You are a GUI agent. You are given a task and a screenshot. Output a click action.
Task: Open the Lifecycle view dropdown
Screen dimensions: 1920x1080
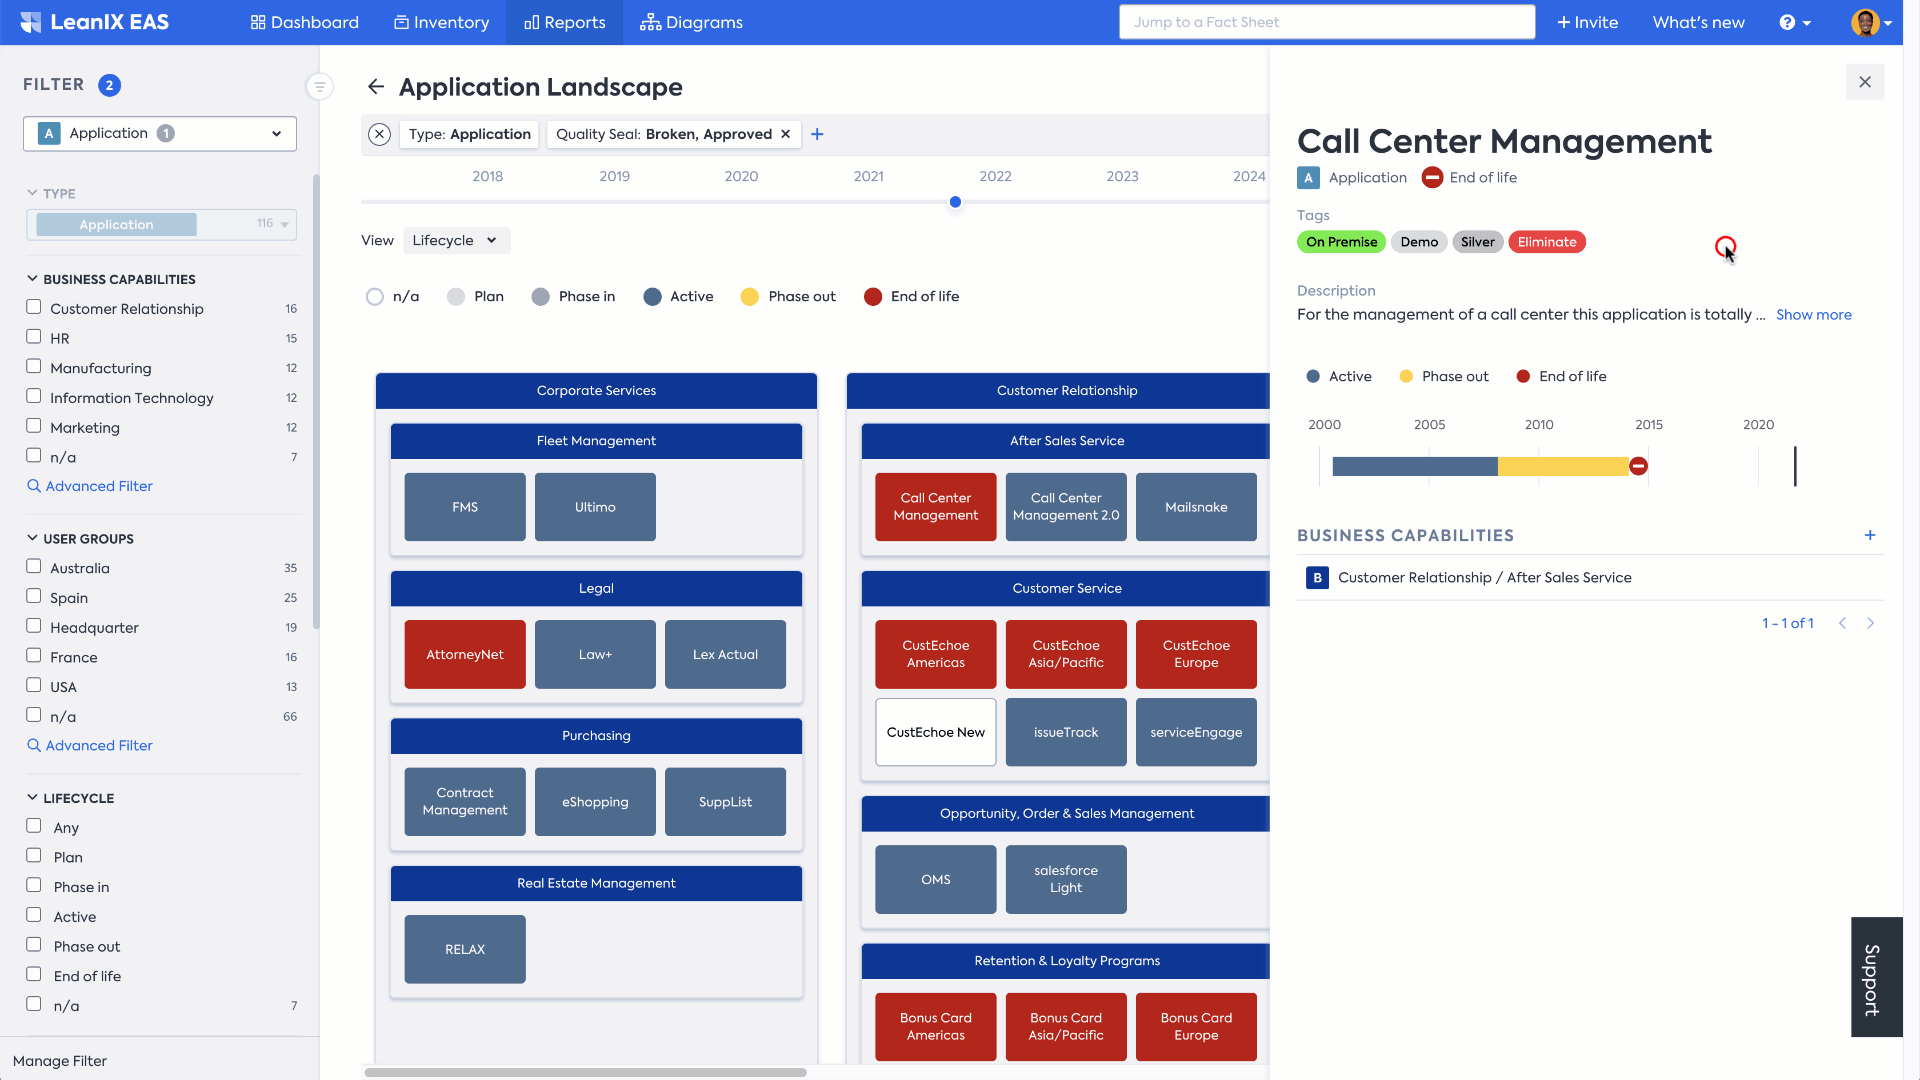pos(456,240)
